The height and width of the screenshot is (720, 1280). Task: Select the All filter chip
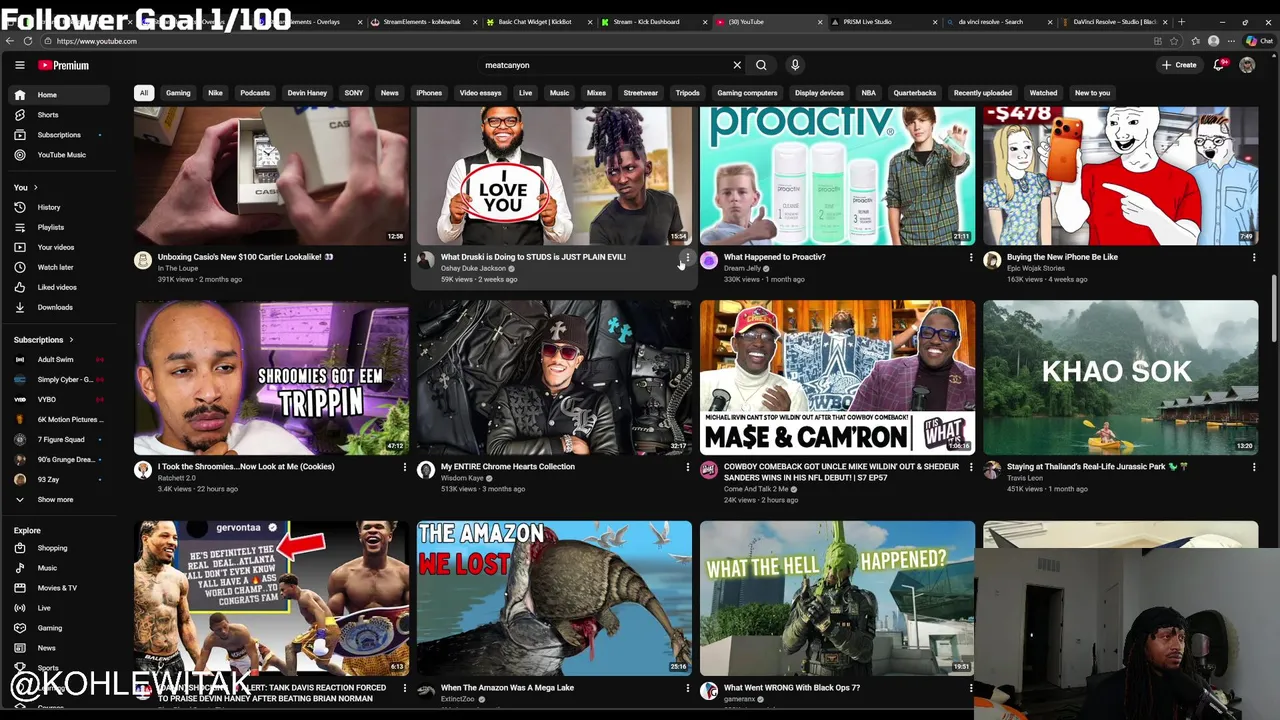[143, 93]
